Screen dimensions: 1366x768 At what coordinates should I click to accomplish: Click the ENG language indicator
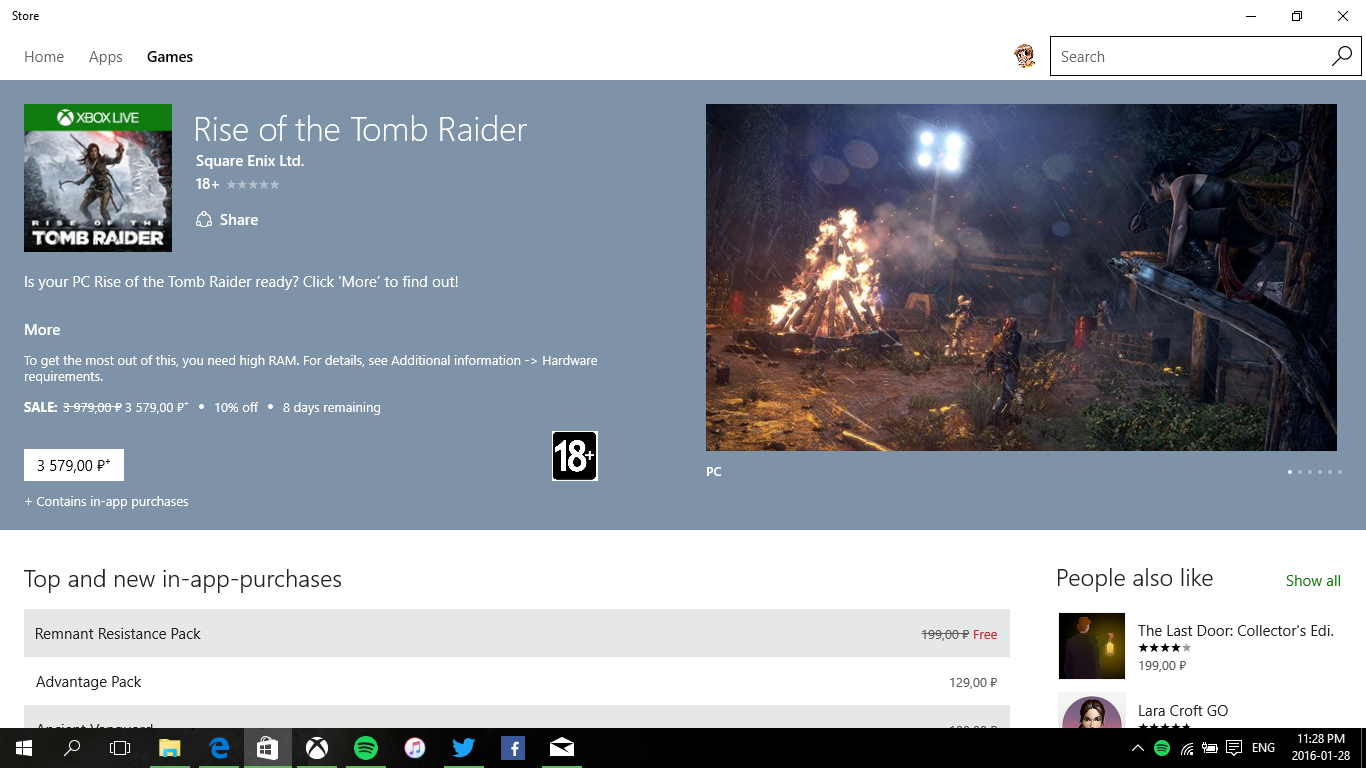tap(1263, 748)
